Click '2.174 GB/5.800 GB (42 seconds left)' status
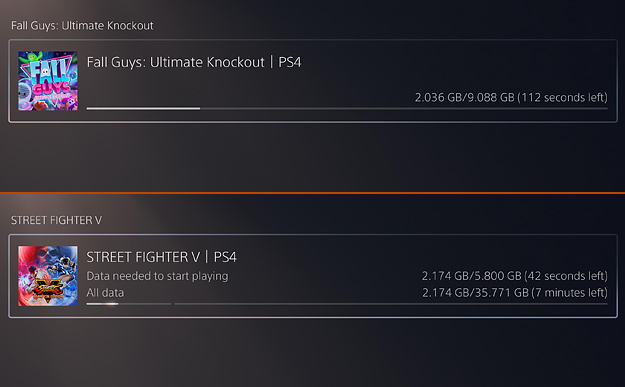 click(515, 276)
